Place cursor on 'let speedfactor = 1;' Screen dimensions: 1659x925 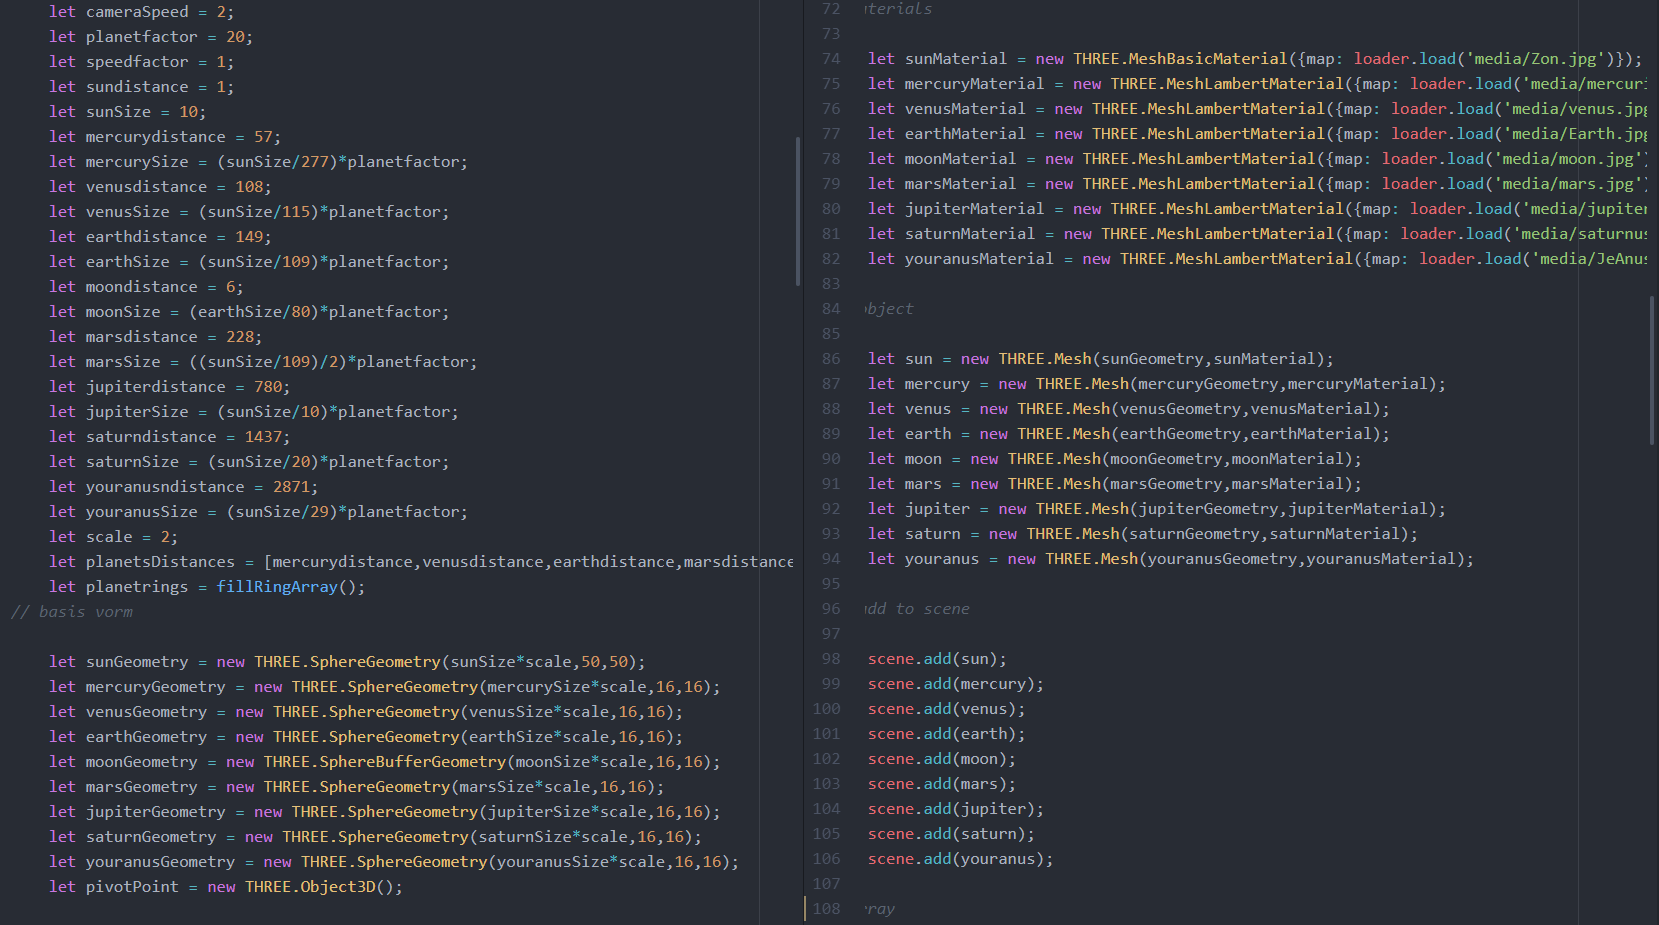coord(141,62)
